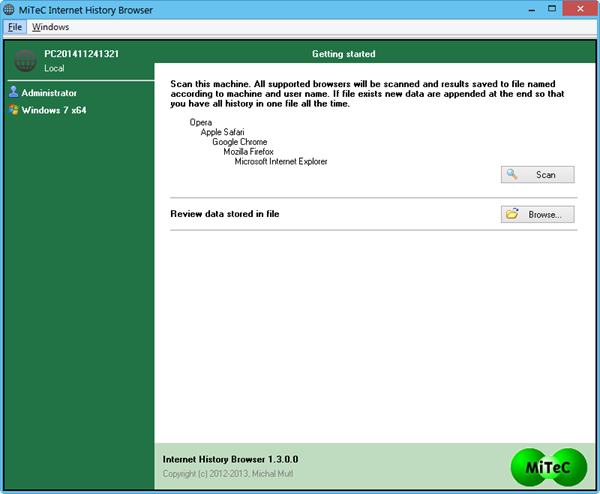600x494 pixels.
Task: Click Opera in the browser list
Action: coord(201,122)
